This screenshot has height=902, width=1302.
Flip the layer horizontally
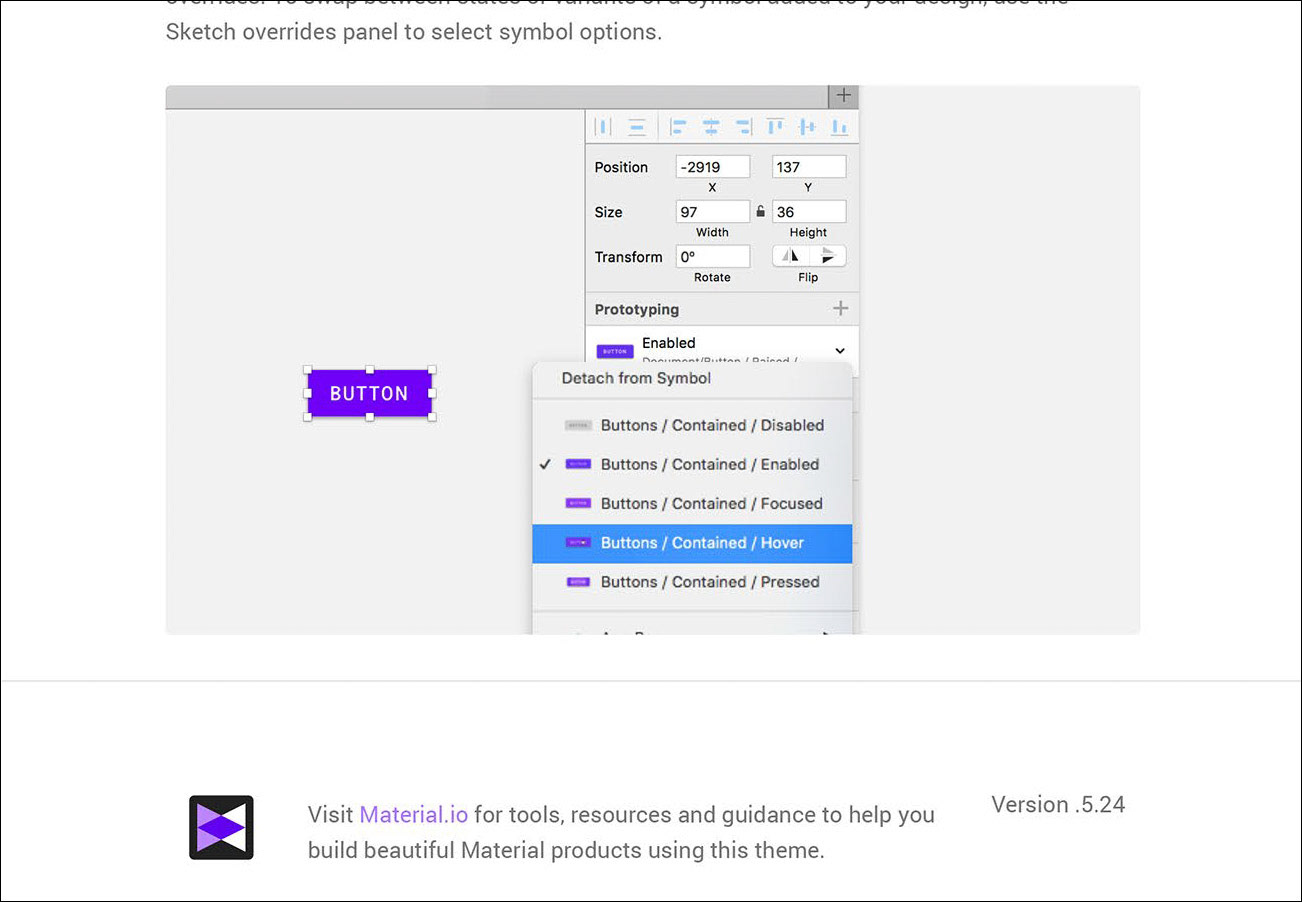click(791, 256)
